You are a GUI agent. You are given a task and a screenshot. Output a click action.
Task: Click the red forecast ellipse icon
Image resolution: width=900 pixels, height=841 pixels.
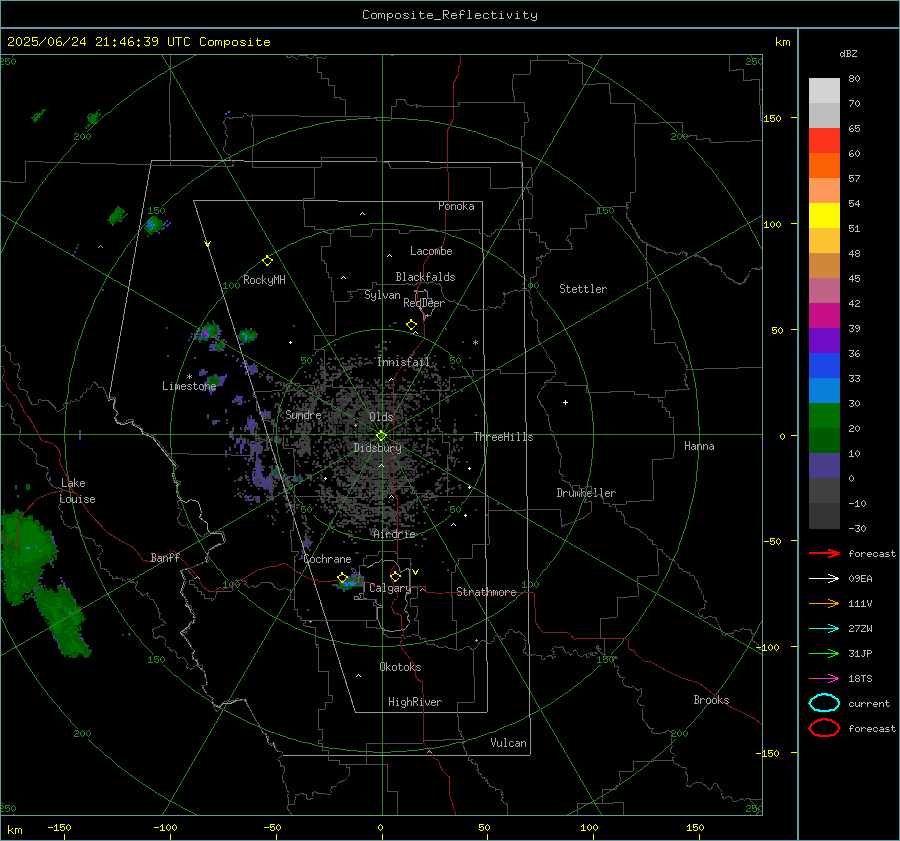tap(824, 728)
